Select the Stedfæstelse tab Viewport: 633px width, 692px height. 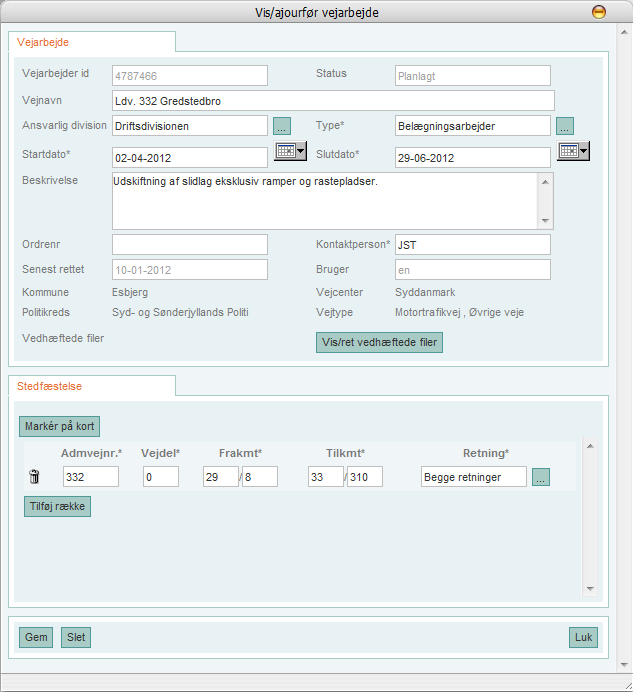pos(50,385)
